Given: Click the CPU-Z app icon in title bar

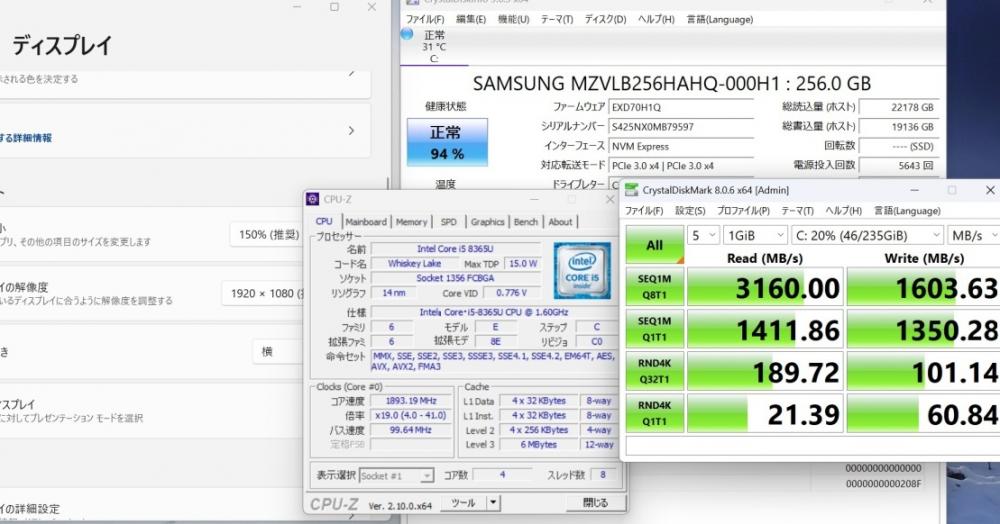Looking at the screenshot, I should tap(312, 199).
